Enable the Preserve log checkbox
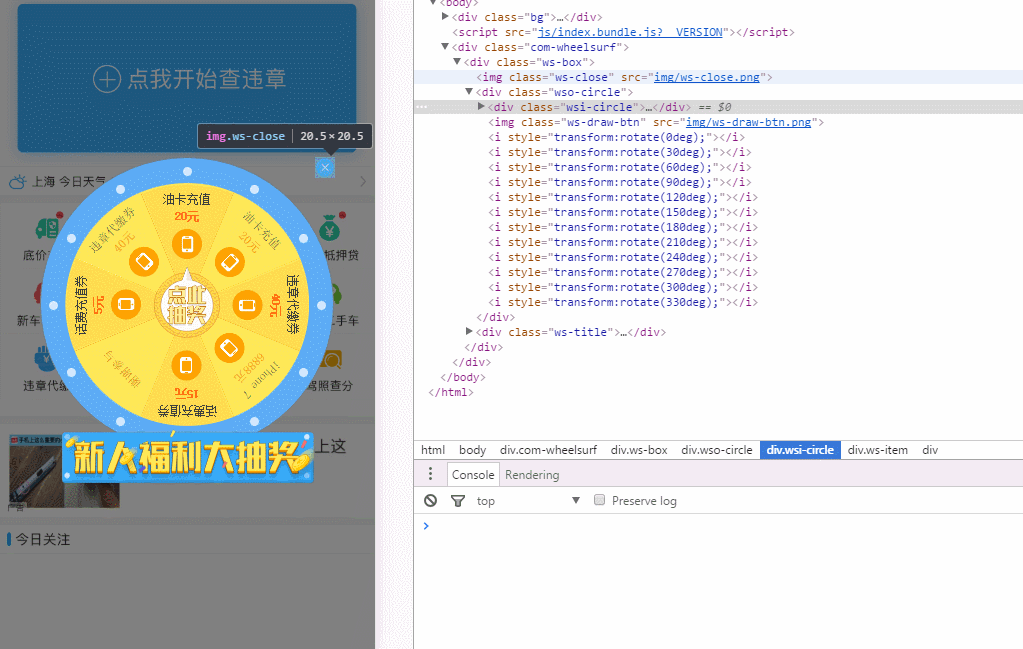The height and width of the screenshot is (649, 1023). (600, 500)
